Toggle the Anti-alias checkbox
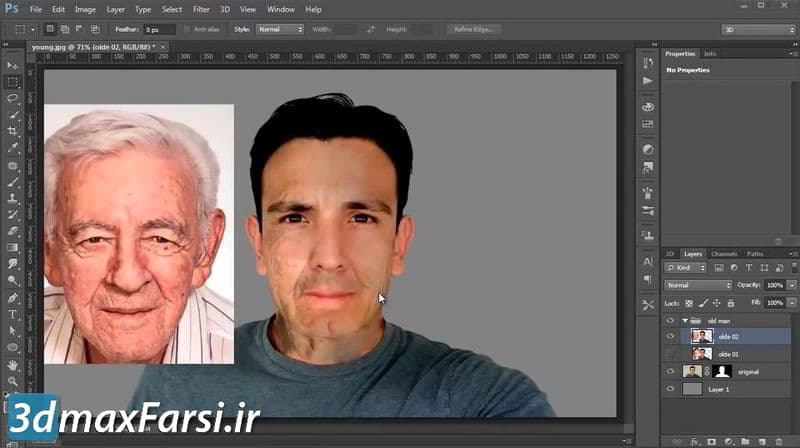800x448 pixels. pyautogui.click(x=187, y=29)
